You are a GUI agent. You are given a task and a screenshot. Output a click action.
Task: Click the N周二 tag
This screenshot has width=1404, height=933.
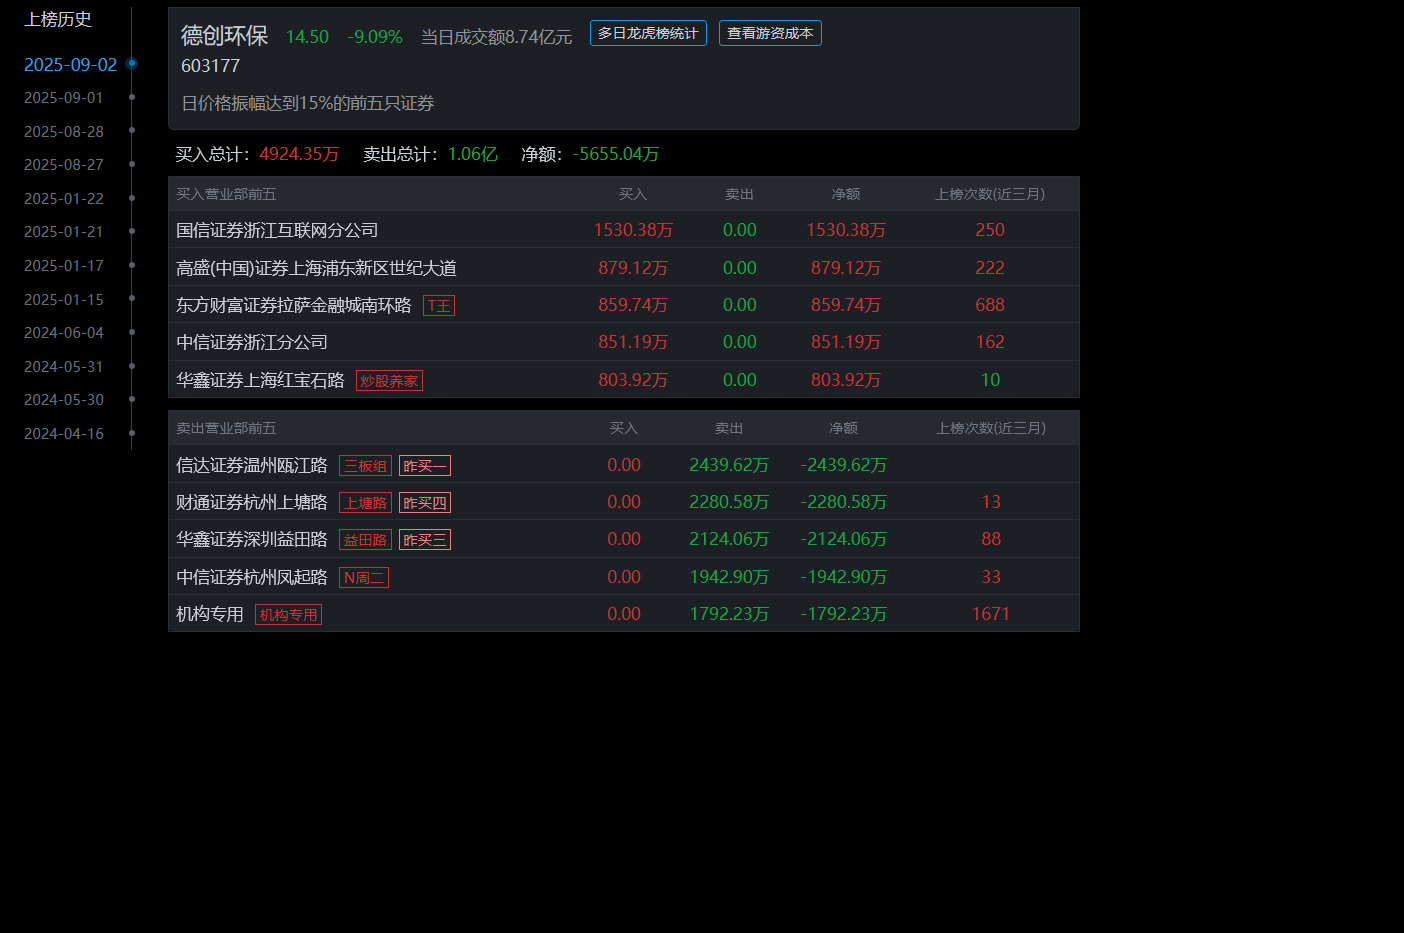click(364, 578)
